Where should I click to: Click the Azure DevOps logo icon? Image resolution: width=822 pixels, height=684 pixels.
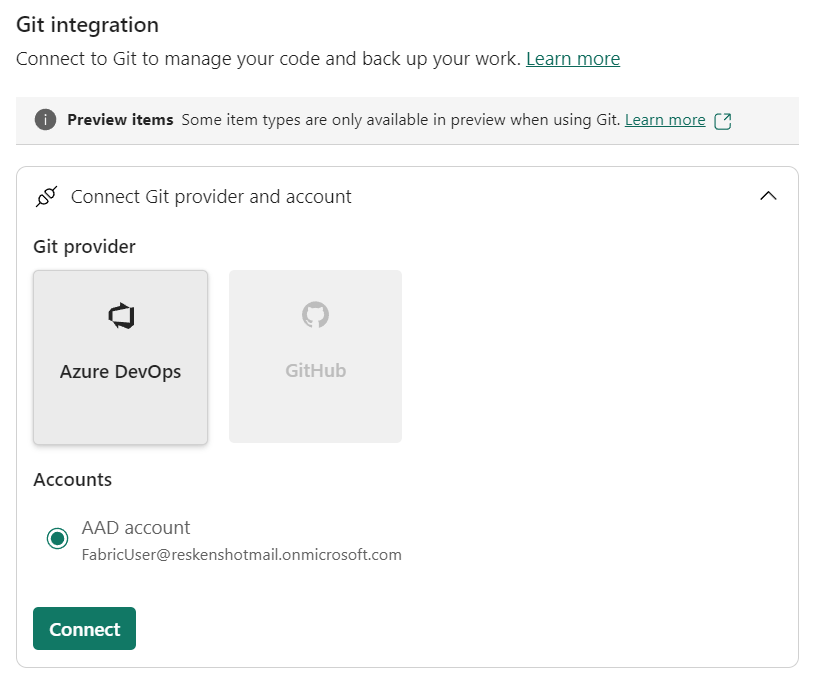coord(121,317)
